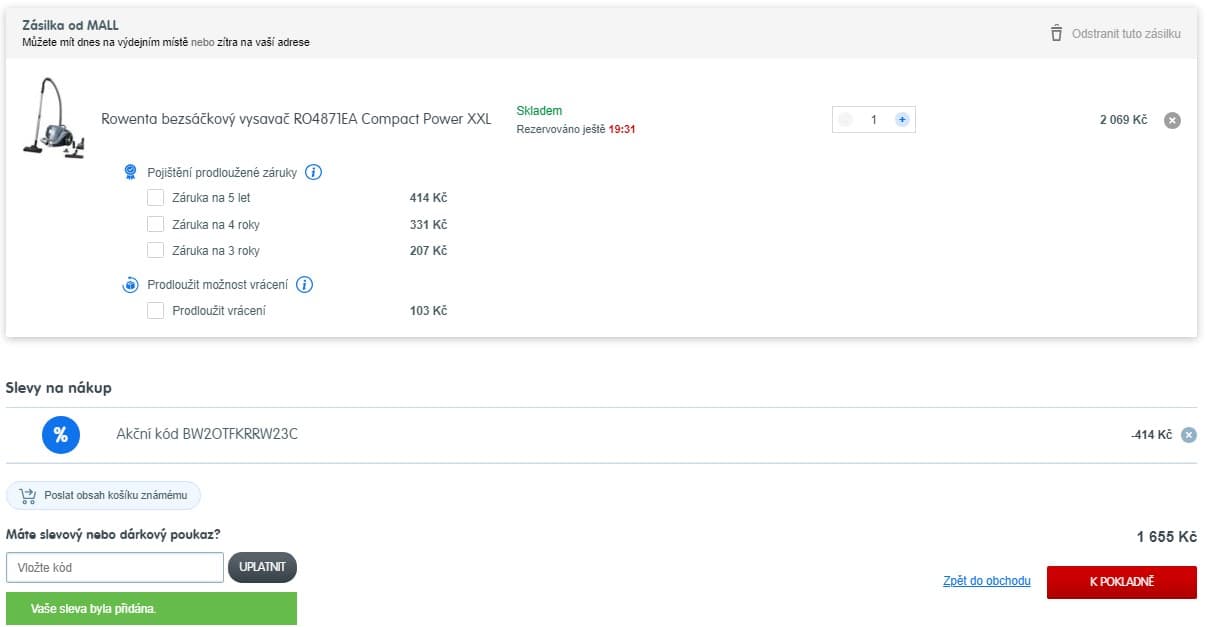Go back via Zpět do obchodu link

pos(986,581)
